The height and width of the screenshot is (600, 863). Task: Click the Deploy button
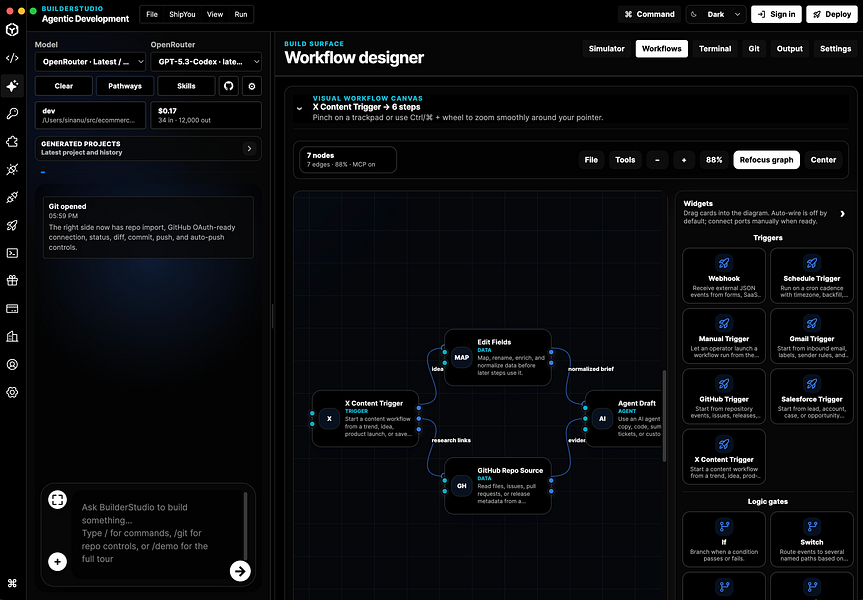[x=832, y=14]
